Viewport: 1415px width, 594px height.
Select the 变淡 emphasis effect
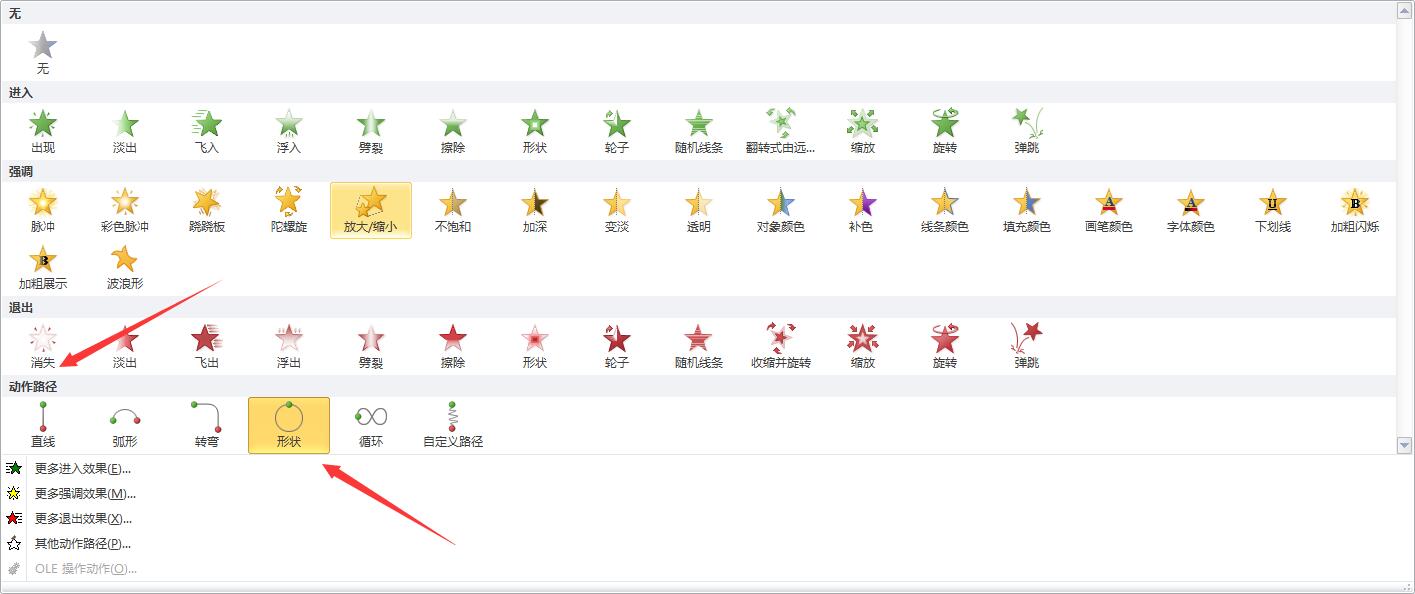tap(617, 210)
